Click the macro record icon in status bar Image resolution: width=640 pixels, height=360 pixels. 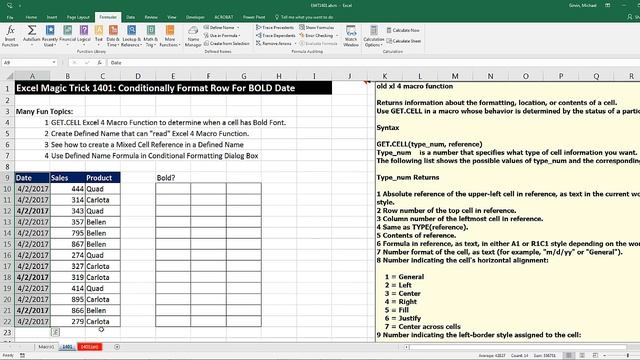pos(22,356)
